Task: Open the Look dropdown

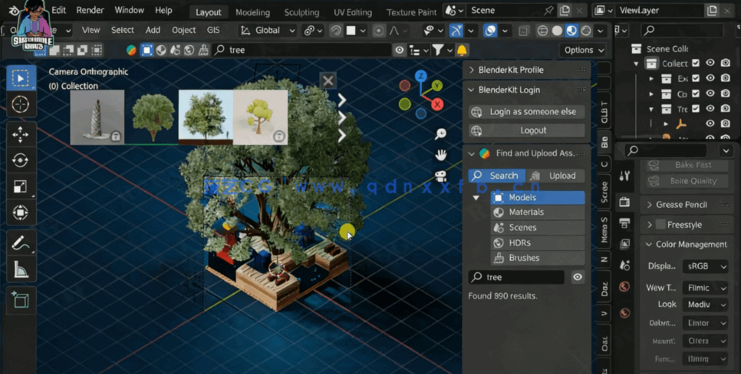Action: tap(706, 305)
